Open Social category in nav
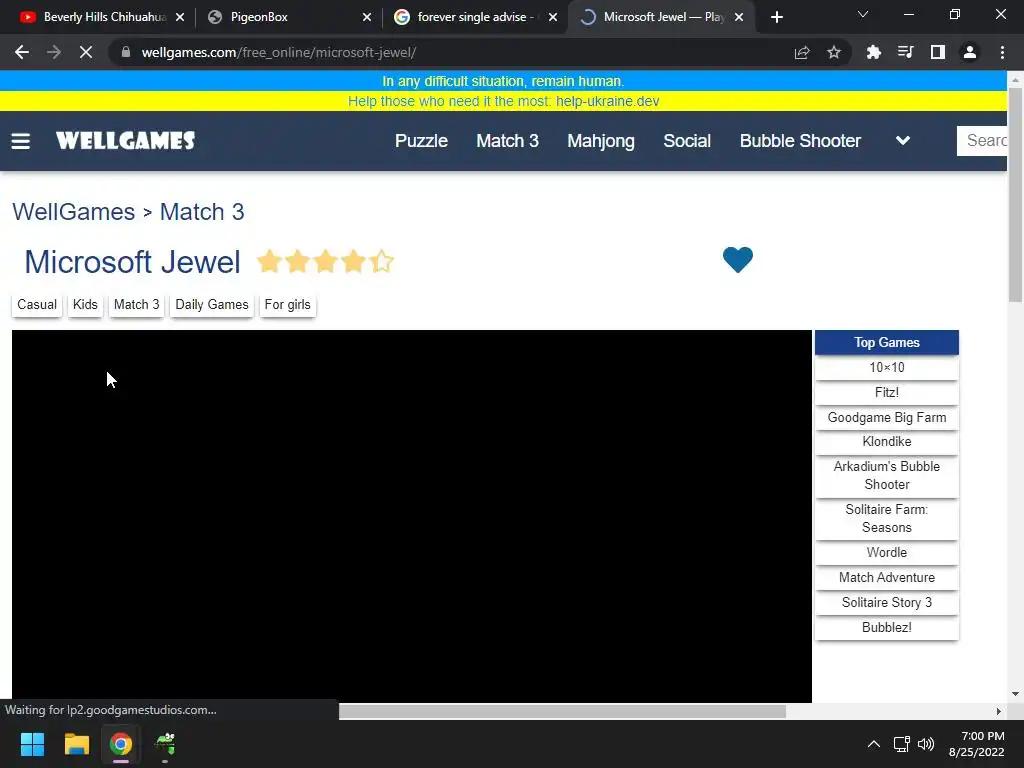The height and width of the screenshot is (768, 1024). coord(687,141)
